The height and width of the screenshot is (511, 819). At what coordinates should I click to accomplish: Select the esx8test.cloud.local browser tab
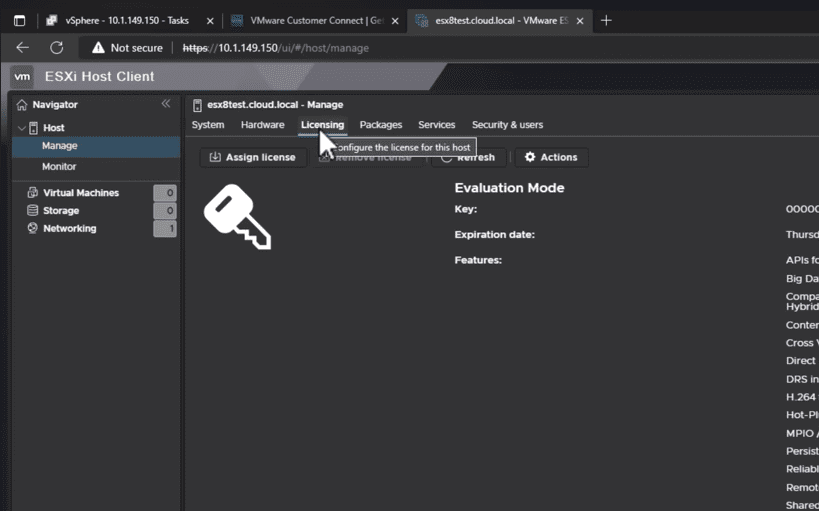[499, 20]
